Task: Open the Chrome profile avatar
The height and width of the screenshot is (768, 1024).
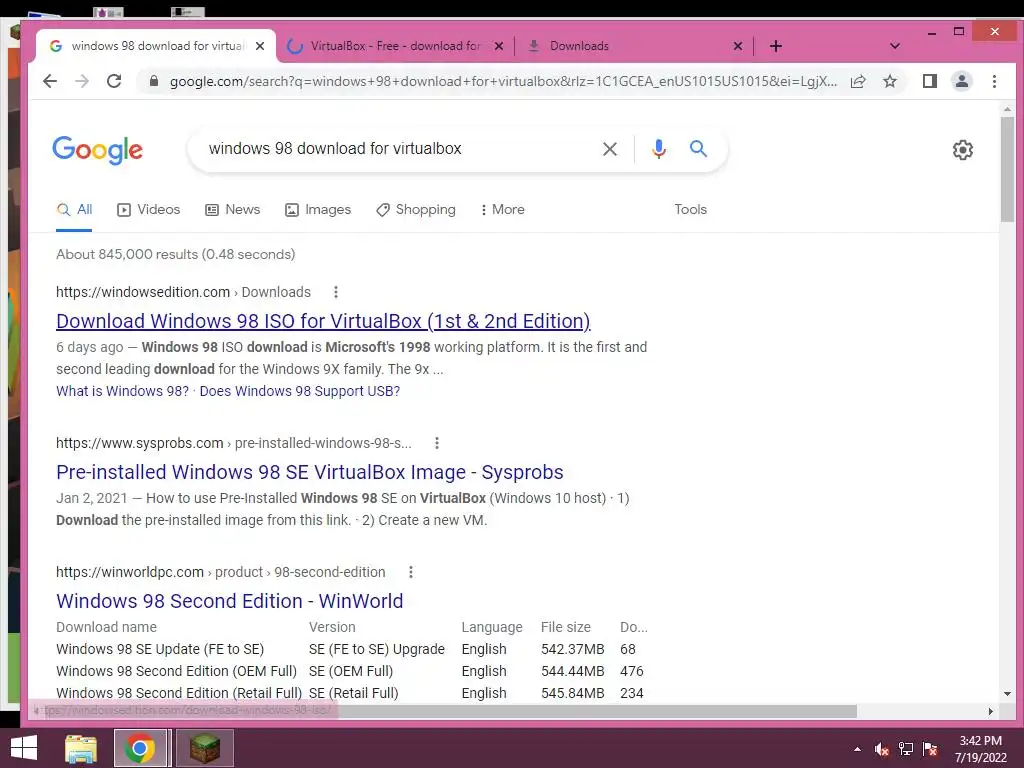Action: click(x=961, y=81)
